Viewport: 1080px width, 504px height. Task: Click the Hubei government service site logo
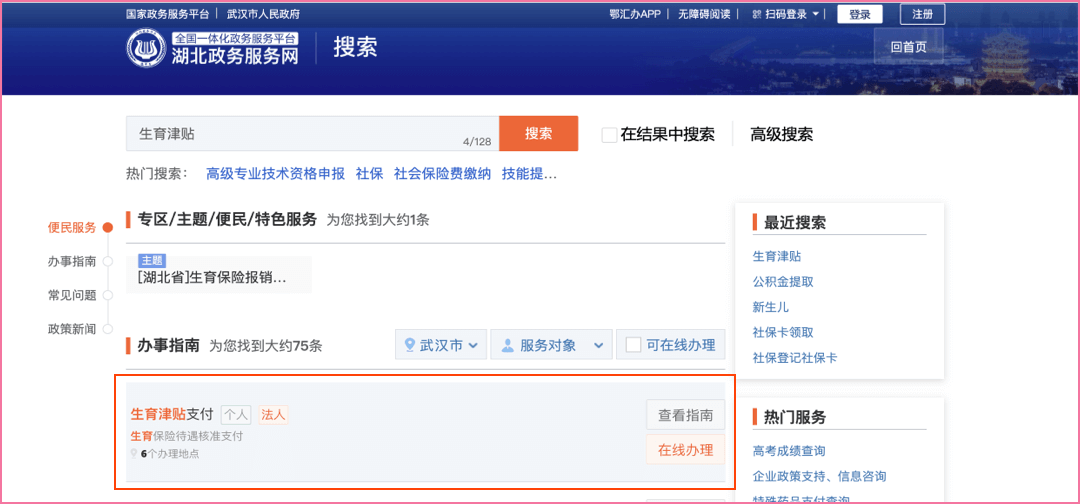pos(146,48)
